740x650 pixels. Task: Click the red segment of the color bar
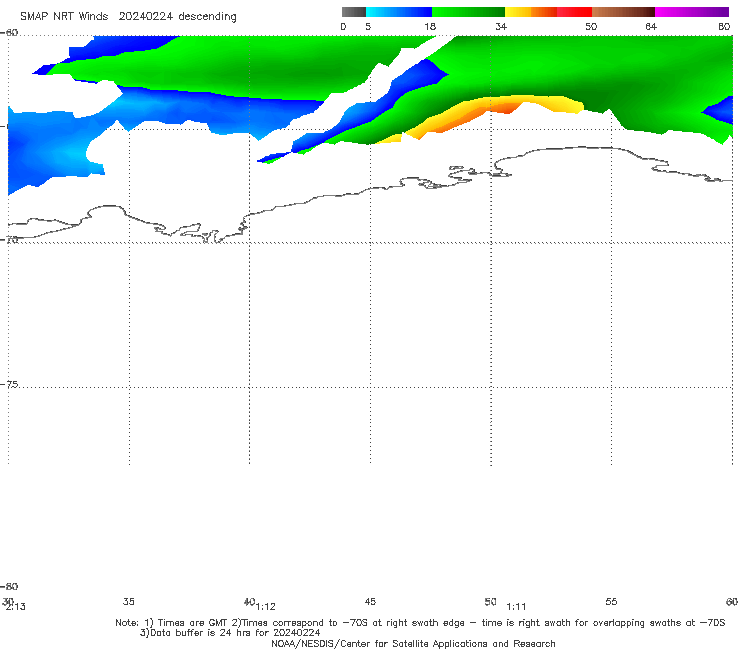pos(575,12)
